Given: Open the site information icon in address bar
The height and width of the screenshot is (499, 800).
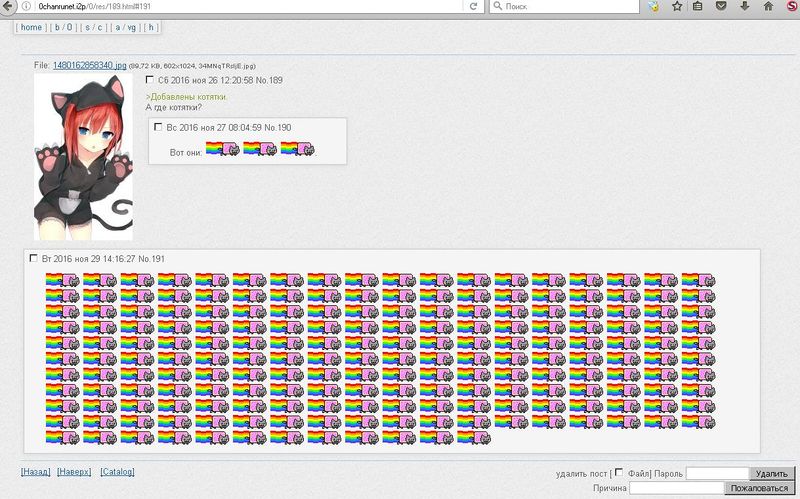Looking at the screenshot, I should pyautogui.click(x=26, y=7).
